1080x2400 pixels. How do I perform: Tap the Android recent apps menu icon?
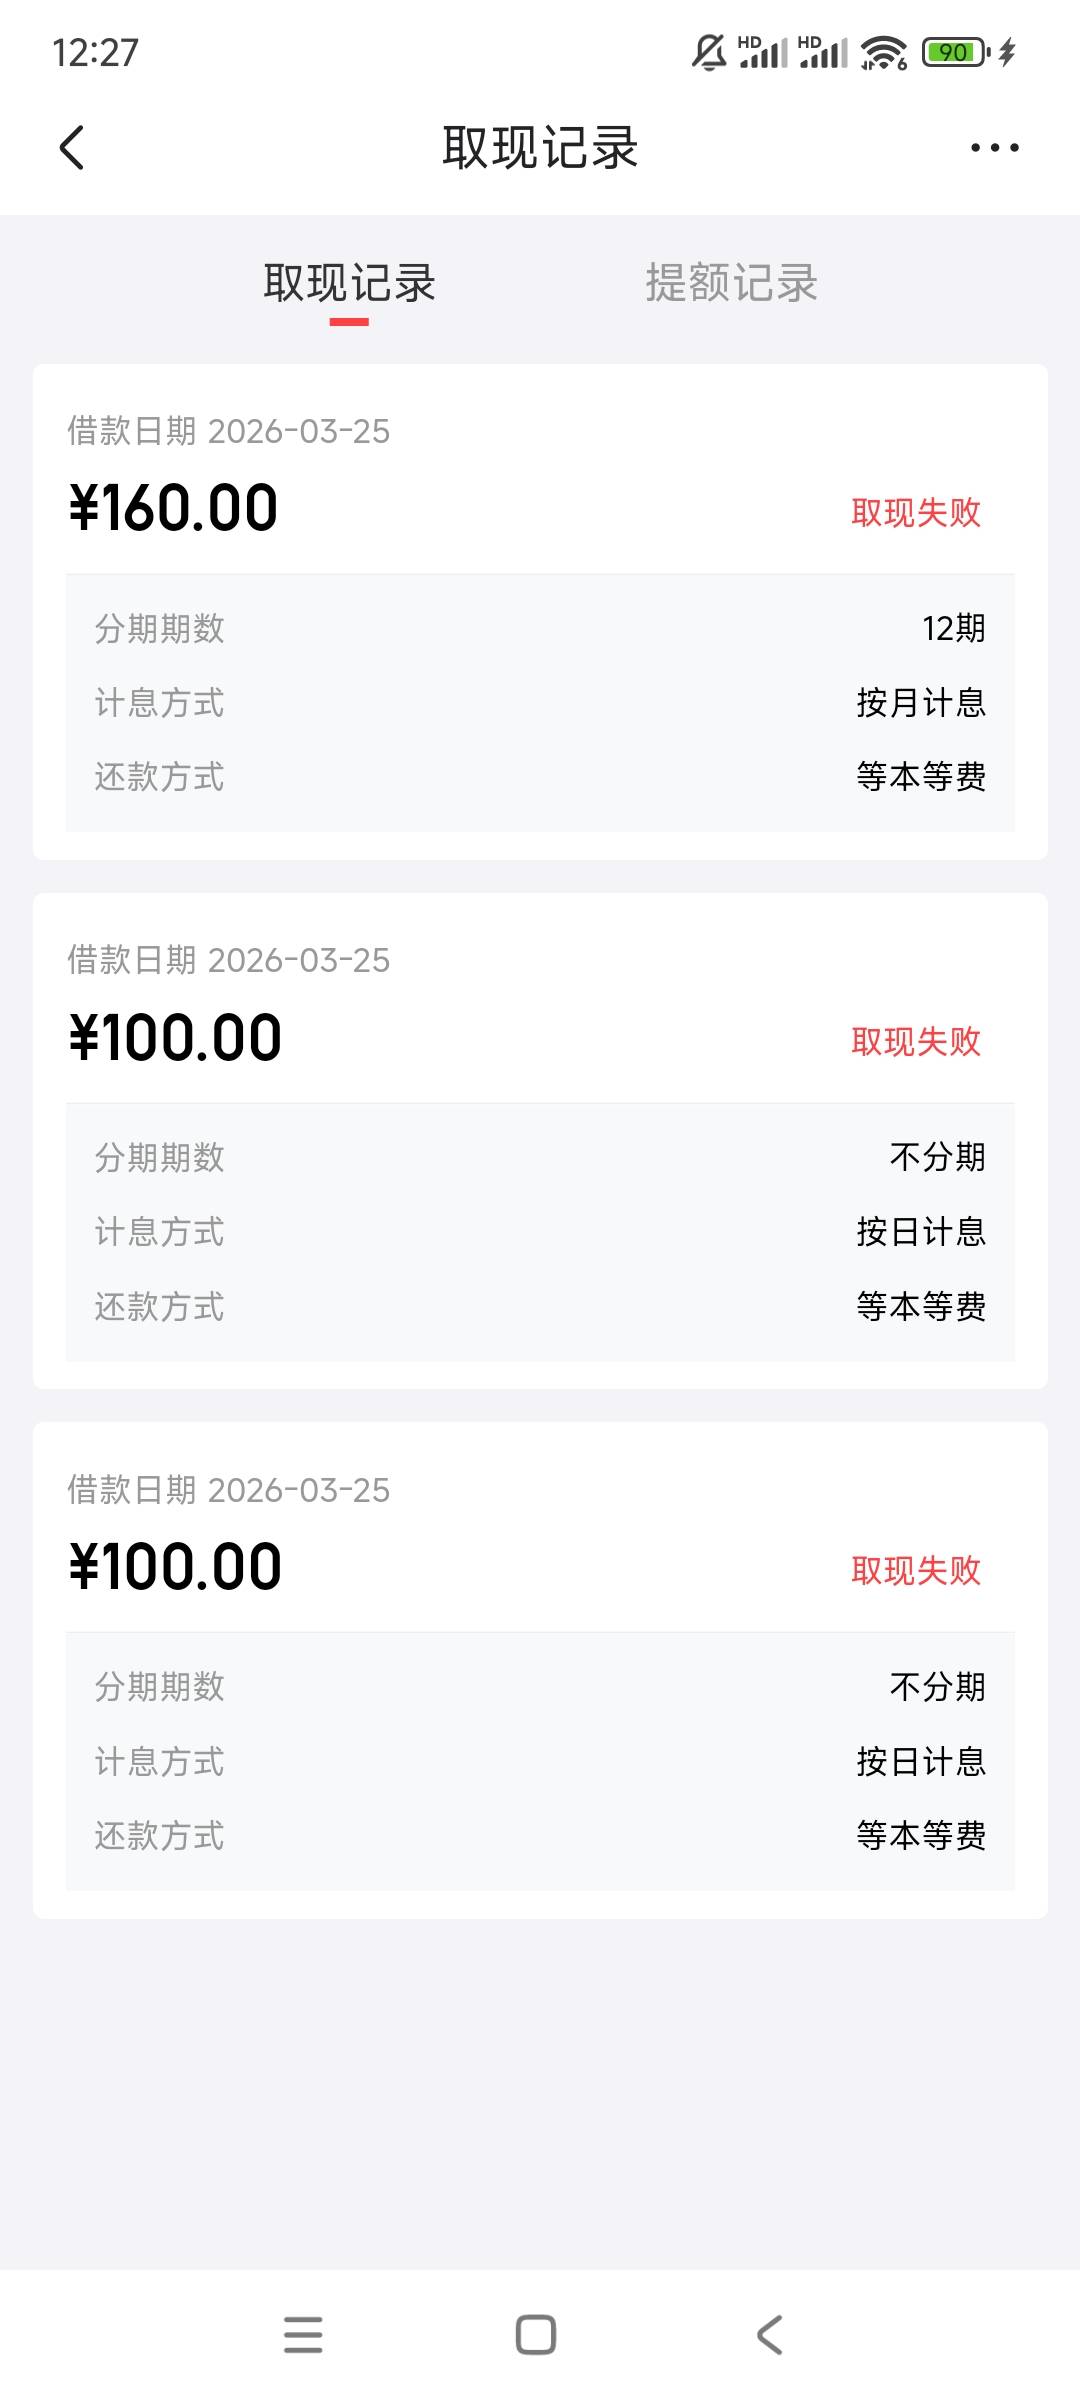point(303,2335)
